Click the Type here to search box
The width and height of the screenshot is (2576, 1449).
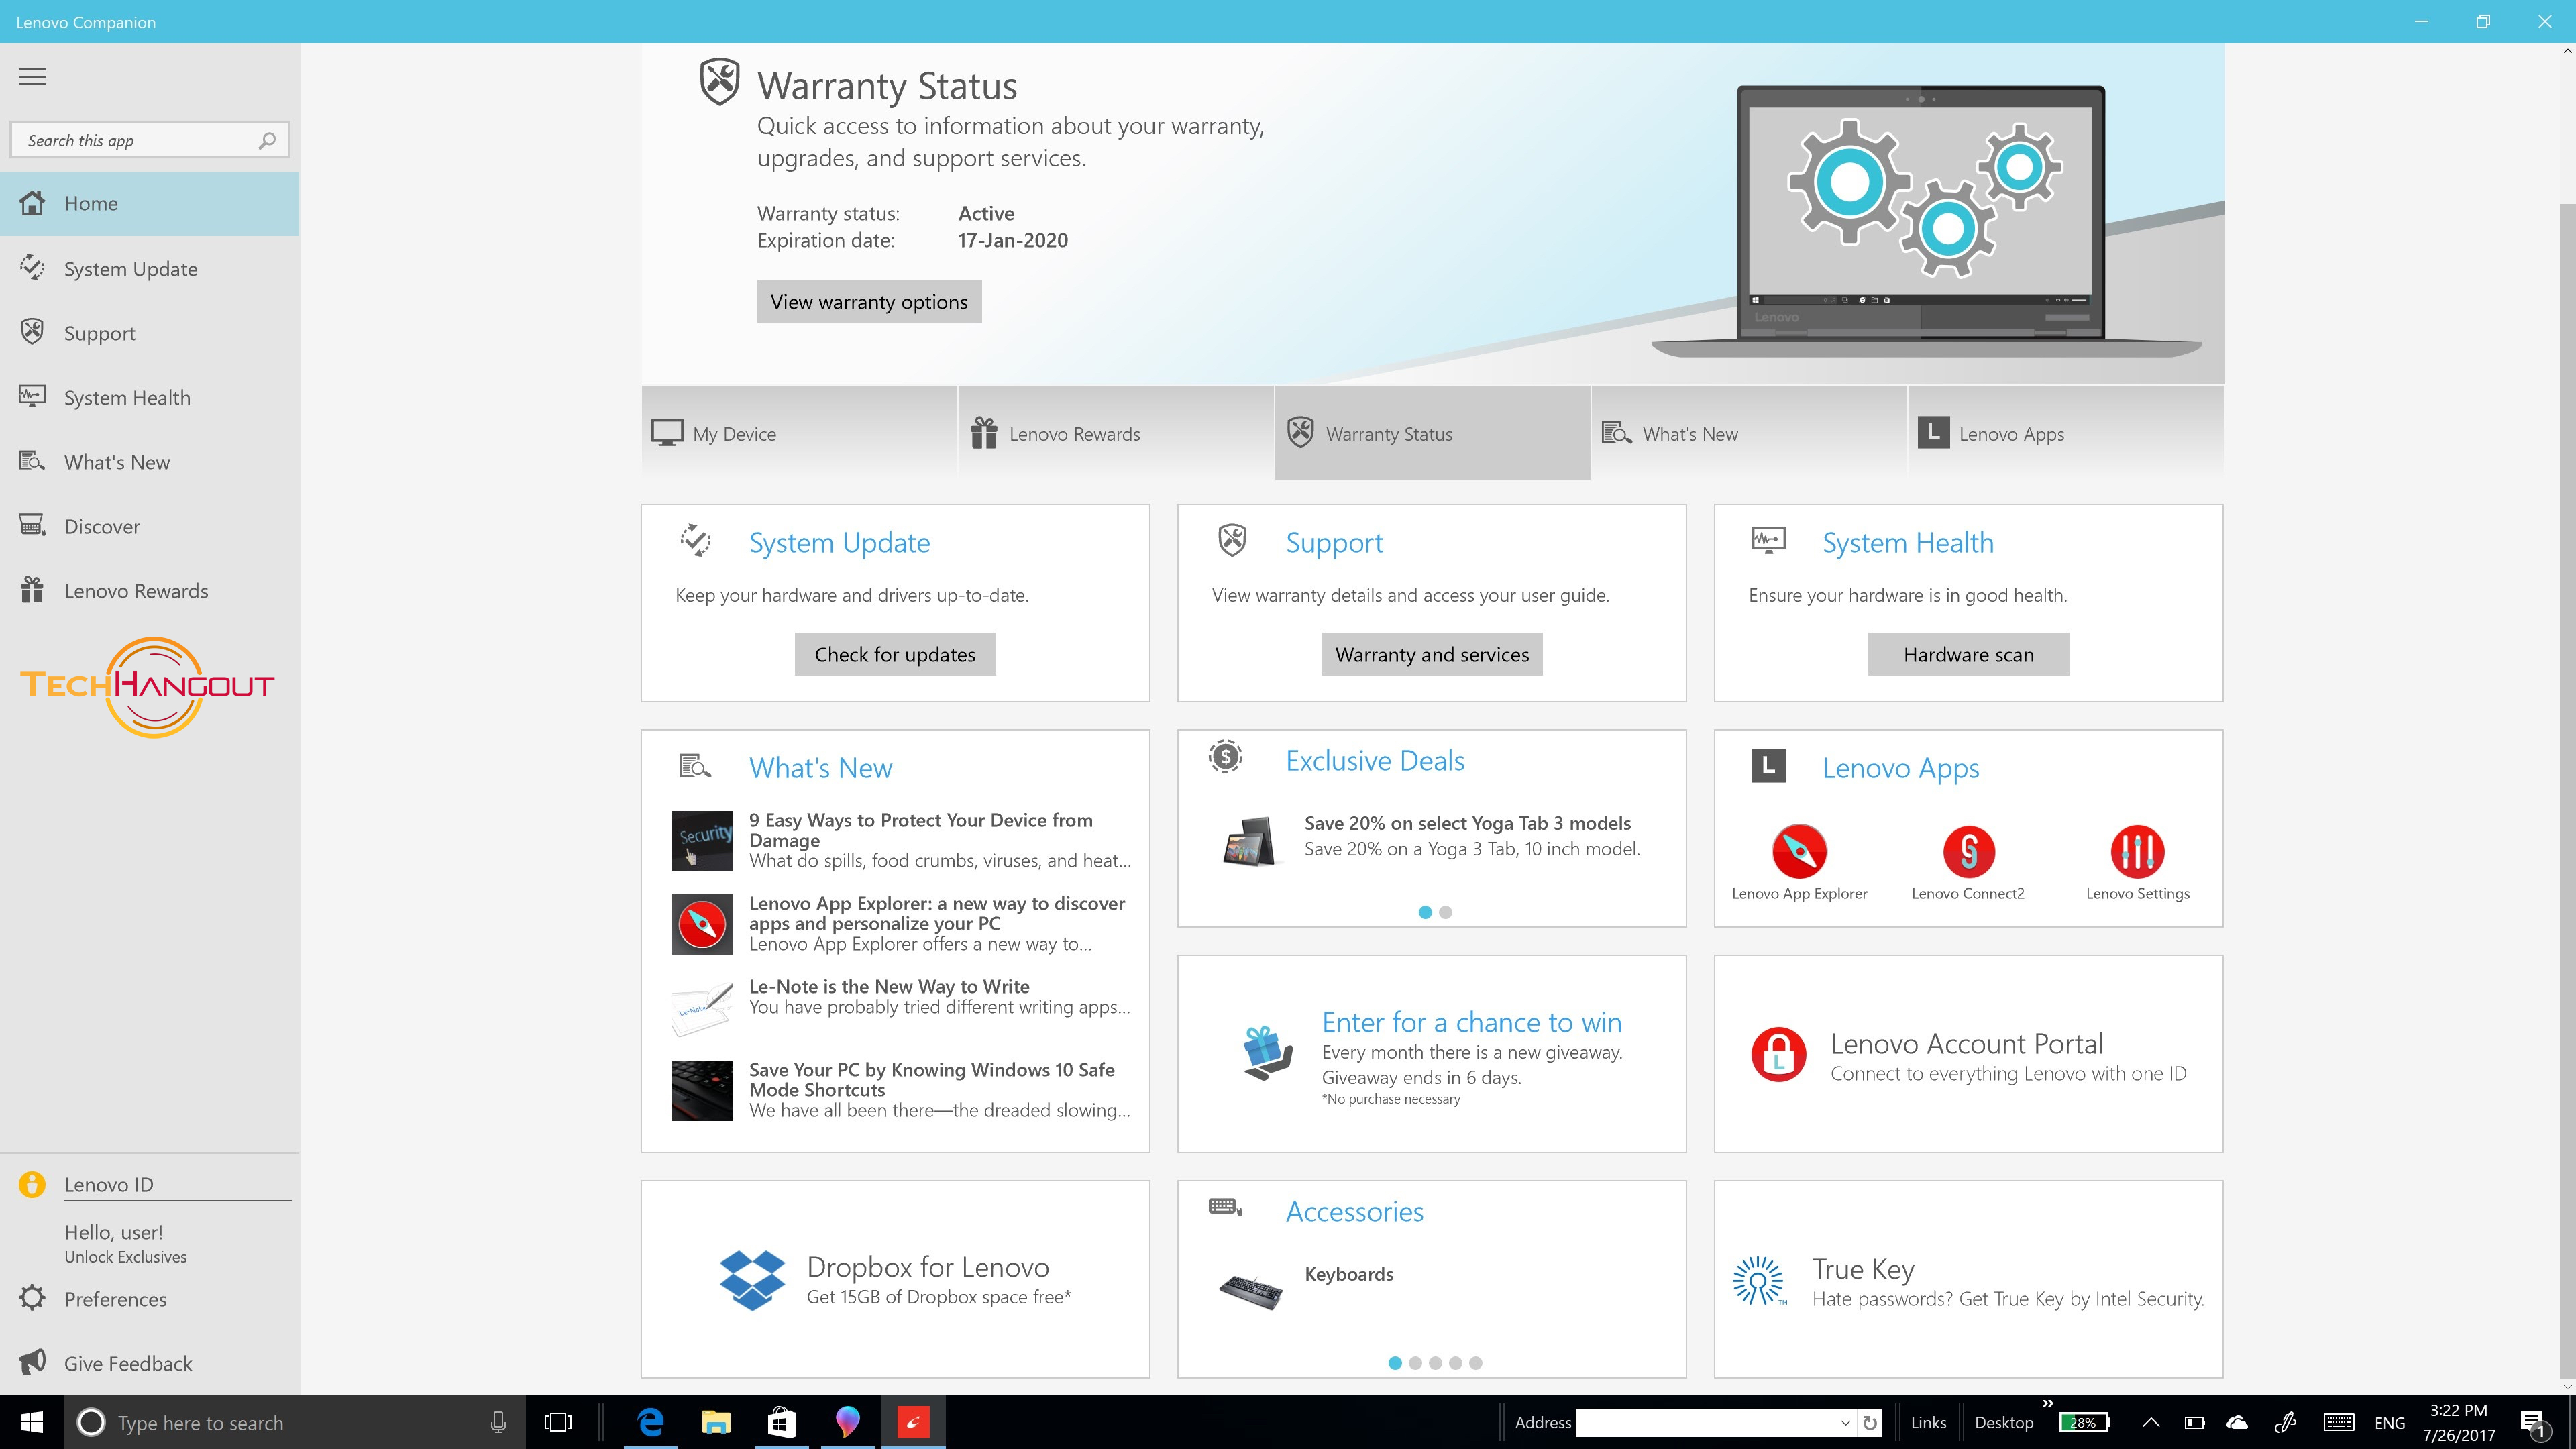click(x=295, y=1422)
